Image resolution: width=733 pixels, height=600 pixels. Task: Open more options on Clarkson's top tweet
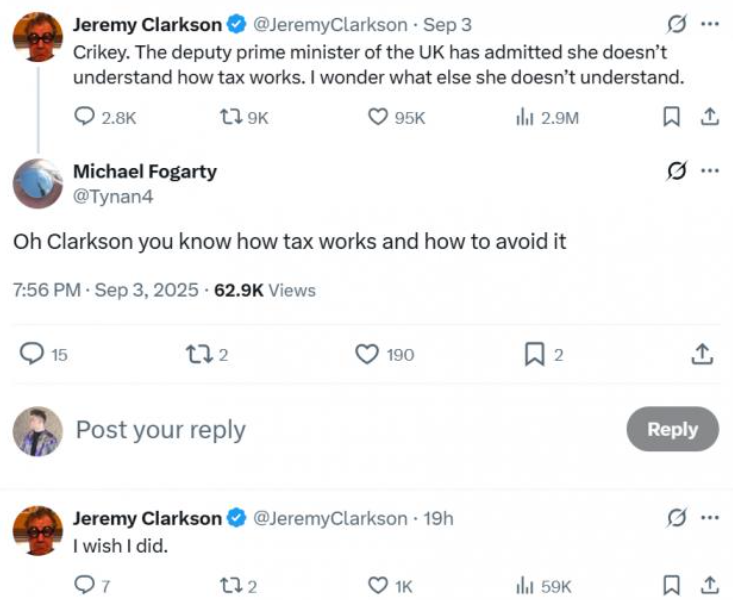pyautogui.click(x=710, y=25)
